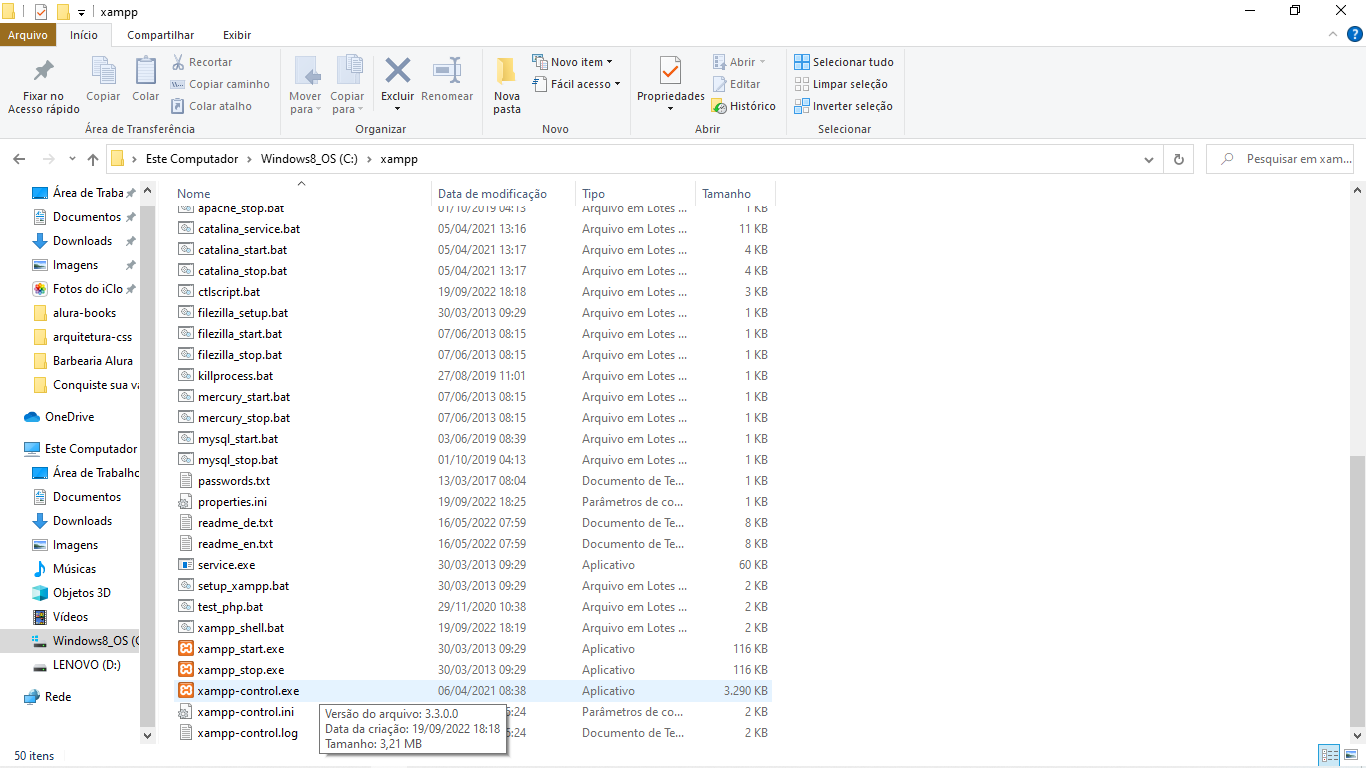The height and width of the screenshot is (768, 1366).
Task: Click Selecionar tudo
Action: point(844,62)
